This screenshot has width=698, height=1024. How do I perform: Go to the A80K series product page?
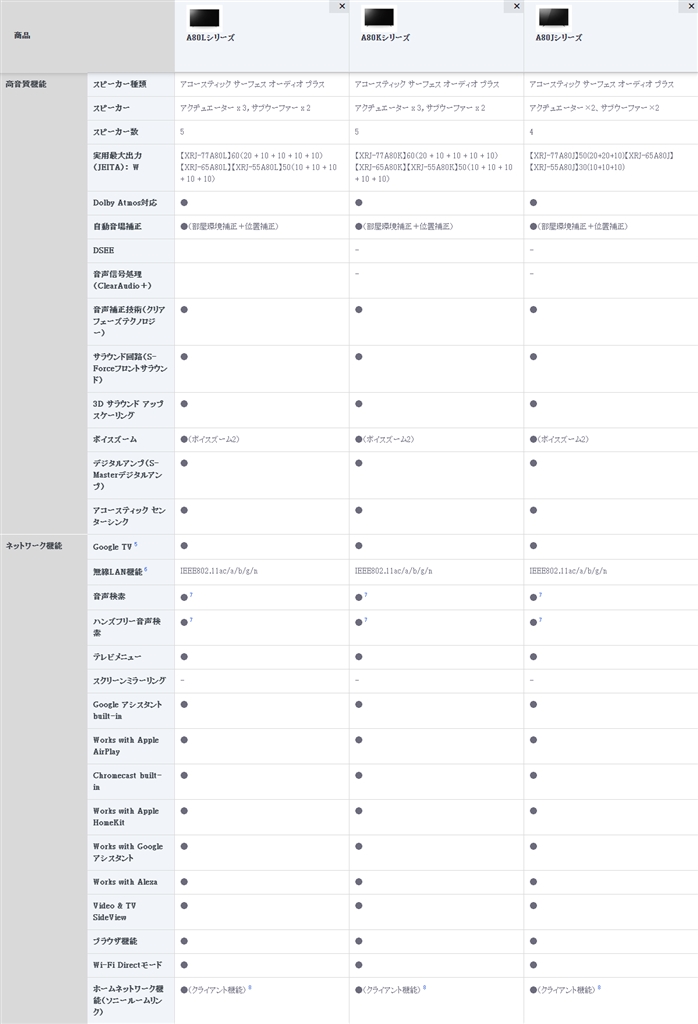[x=385, y=37]
